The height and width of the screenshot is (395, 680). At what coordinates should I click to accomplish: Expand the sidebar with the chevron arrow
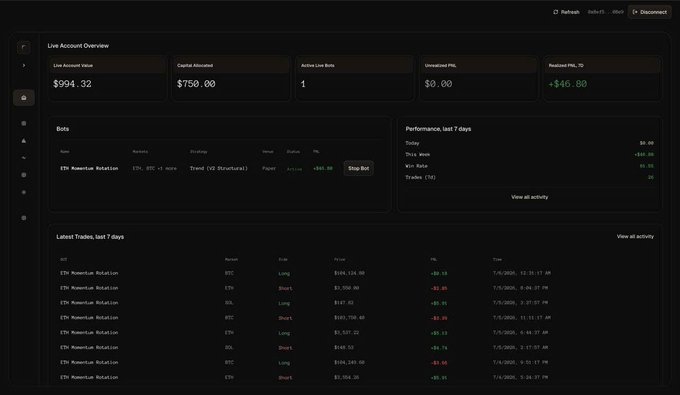(x=24, y=65)
